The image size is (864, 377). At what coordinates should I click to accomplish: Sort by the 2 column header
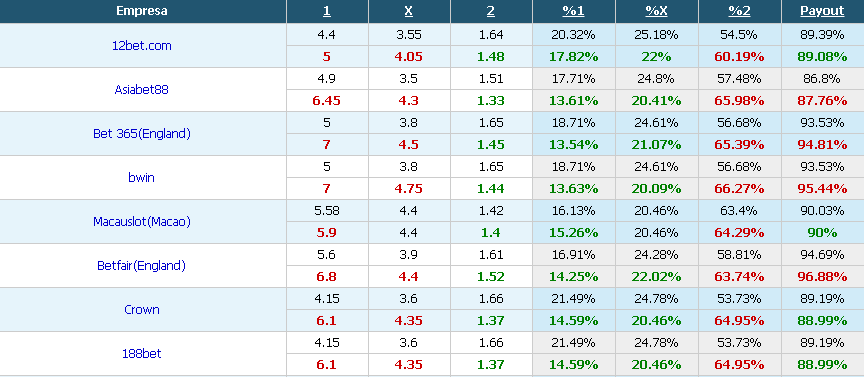[x=492, y=11]
